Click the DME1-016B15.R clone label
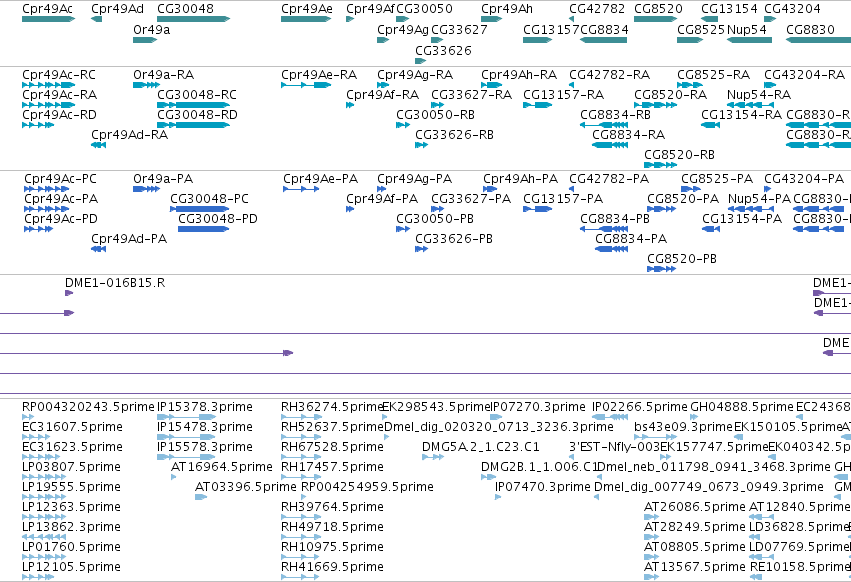This screenshot has height=582, width=851. pyautogui.click(x=115, y=283)
